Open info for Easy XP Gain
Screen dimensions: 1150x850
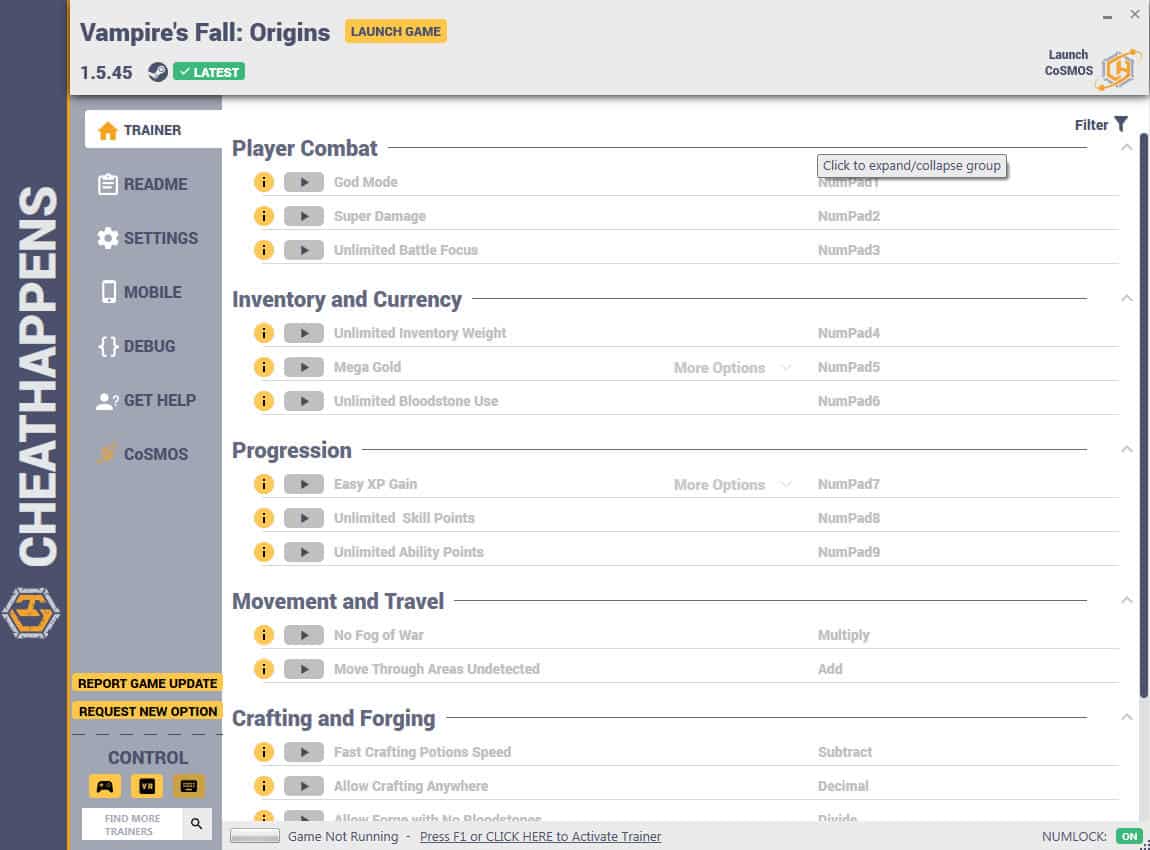(x=263, y=484)
